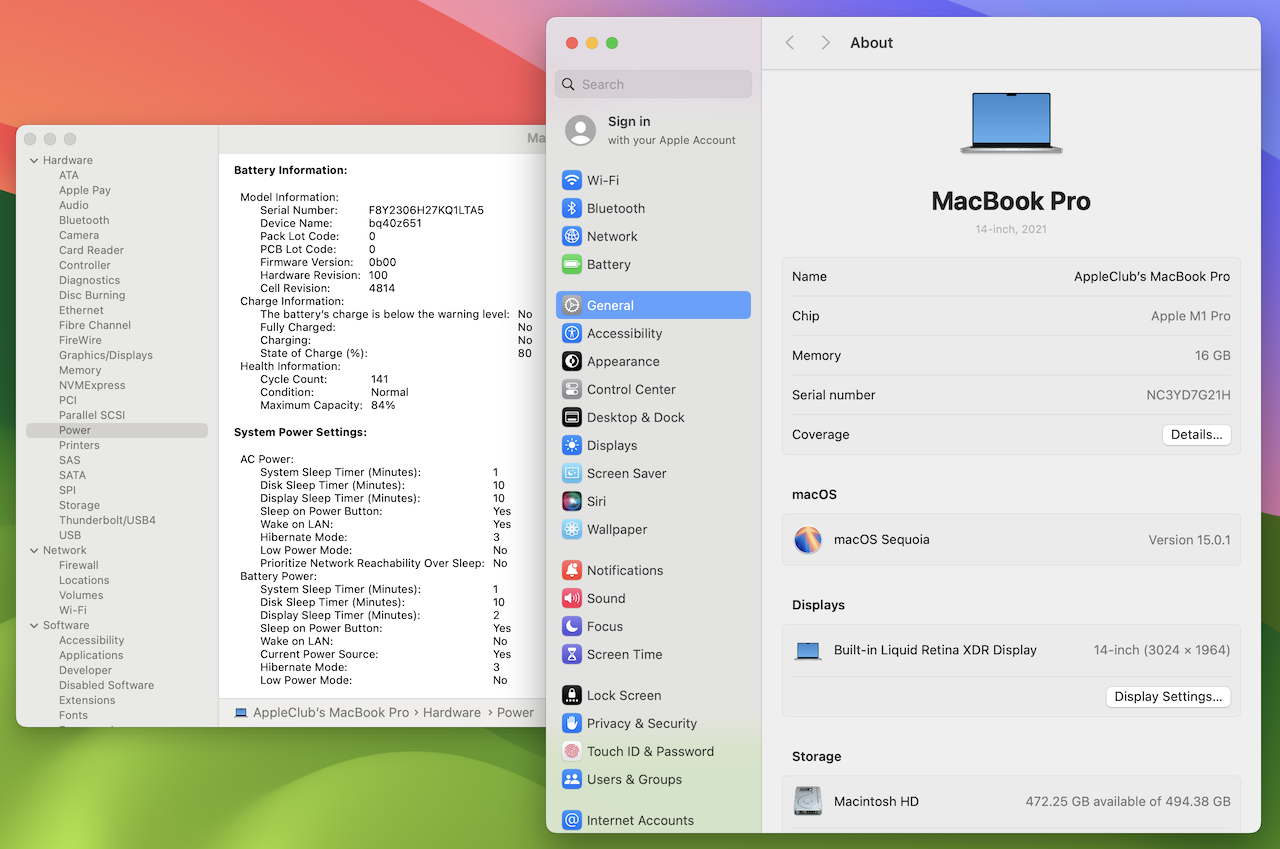Viewport: 1280px width, 849px height.
Task: Click the Users & Groups icon
Action: [x=572, y=779]
